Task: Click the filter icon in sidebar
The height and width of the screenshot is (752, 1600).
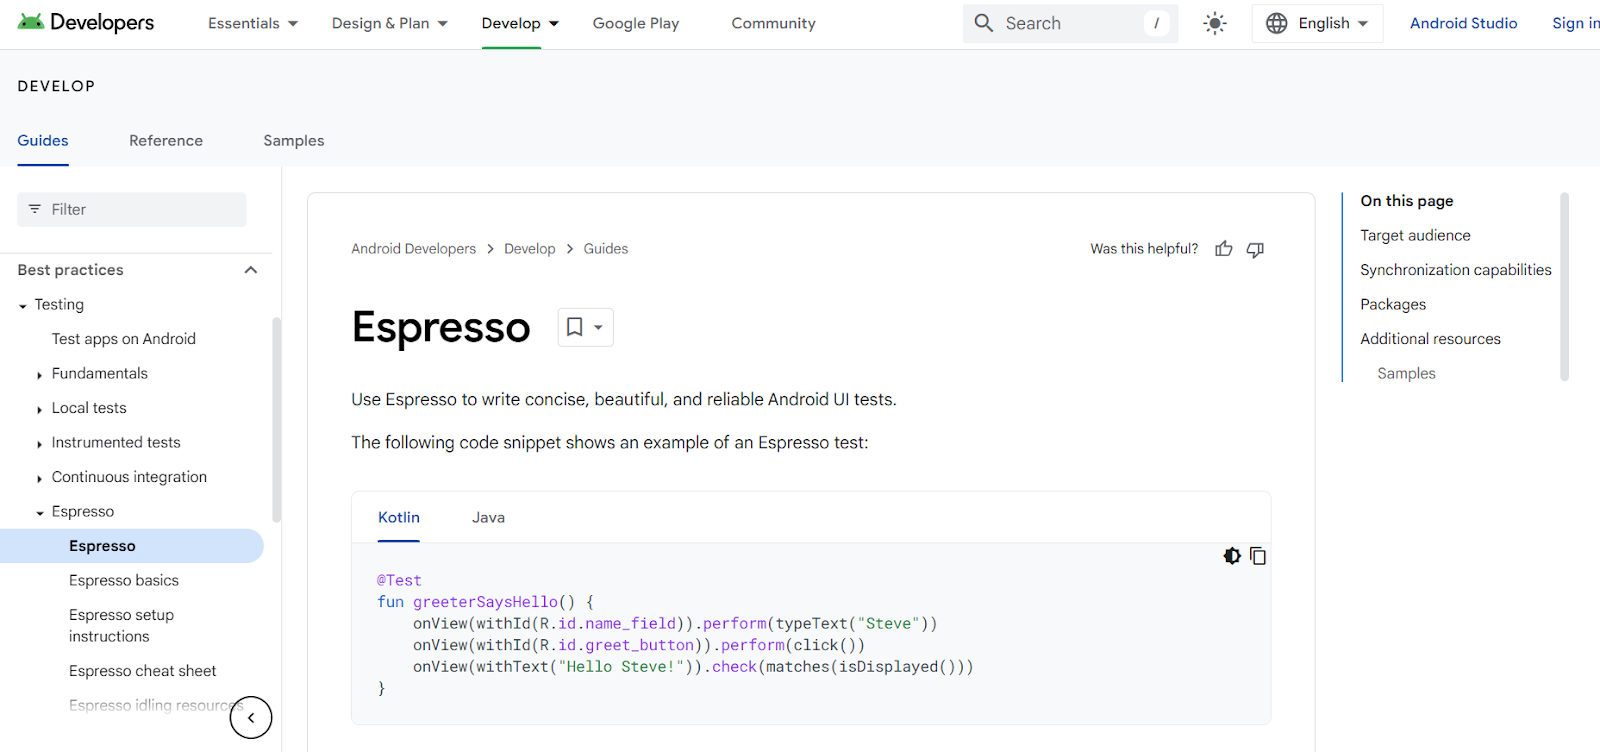Action: (35, 209)
